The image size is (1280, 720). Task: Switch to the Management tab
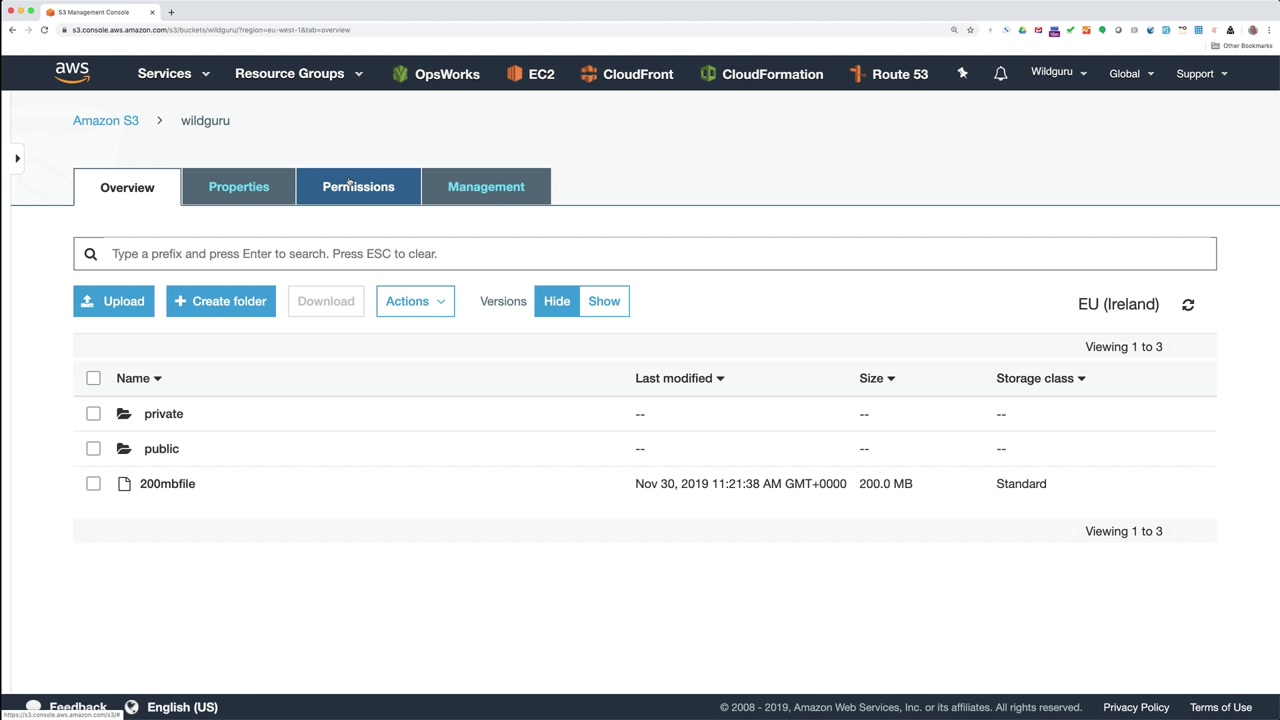click(x=486, y=187)
